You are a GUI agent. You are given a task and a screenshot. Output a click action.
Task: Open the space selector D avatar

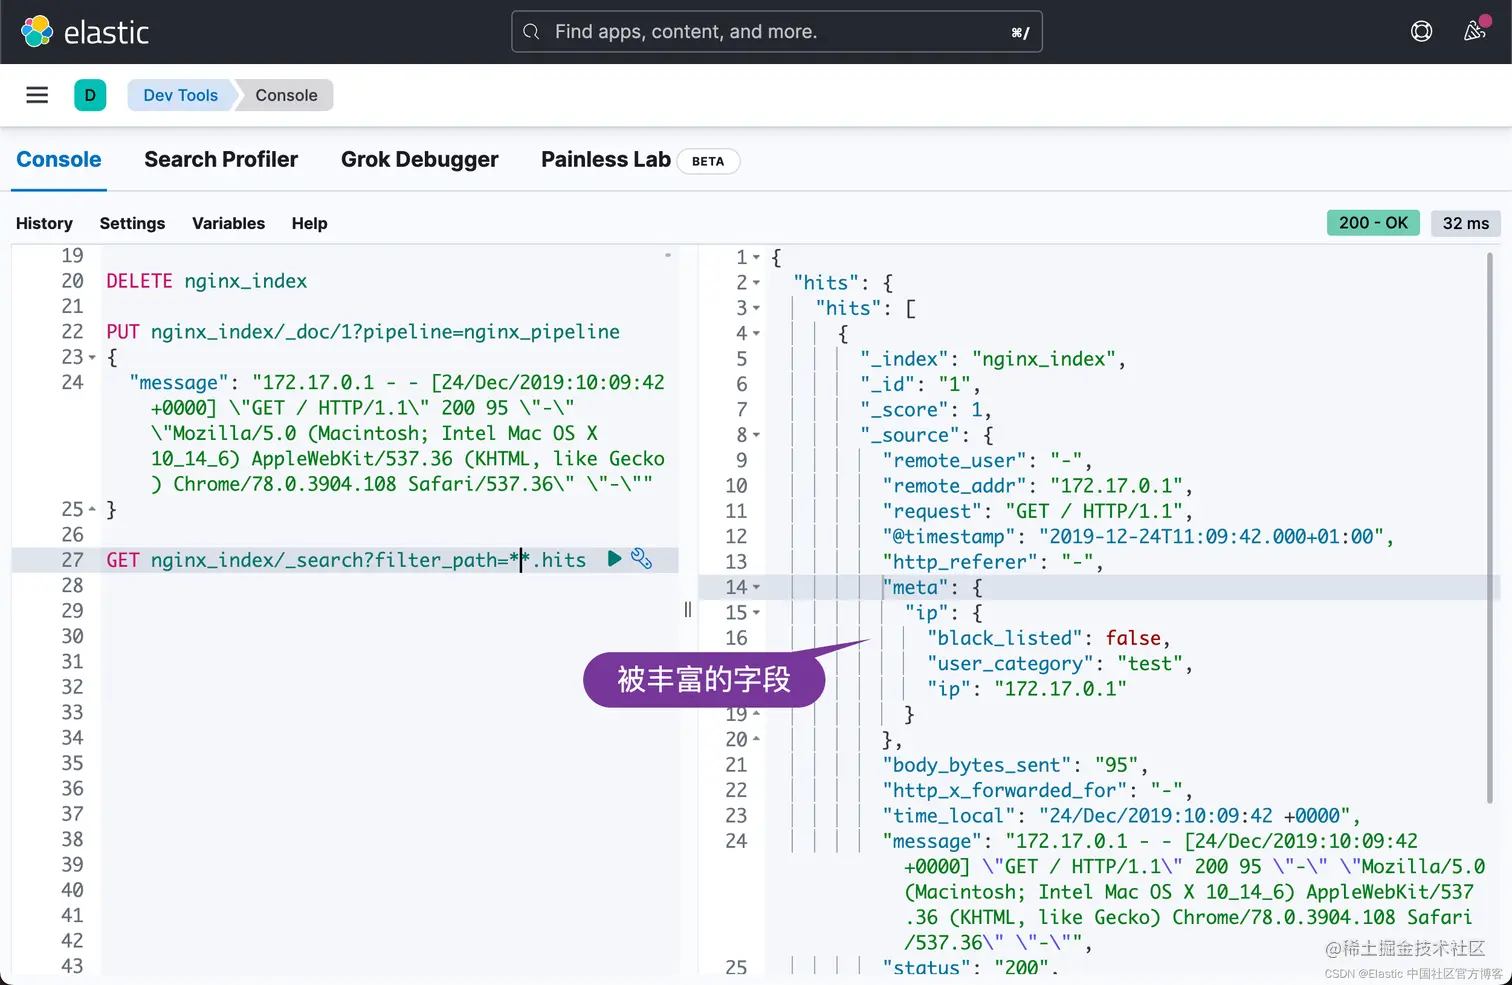(x=90, y=95)
